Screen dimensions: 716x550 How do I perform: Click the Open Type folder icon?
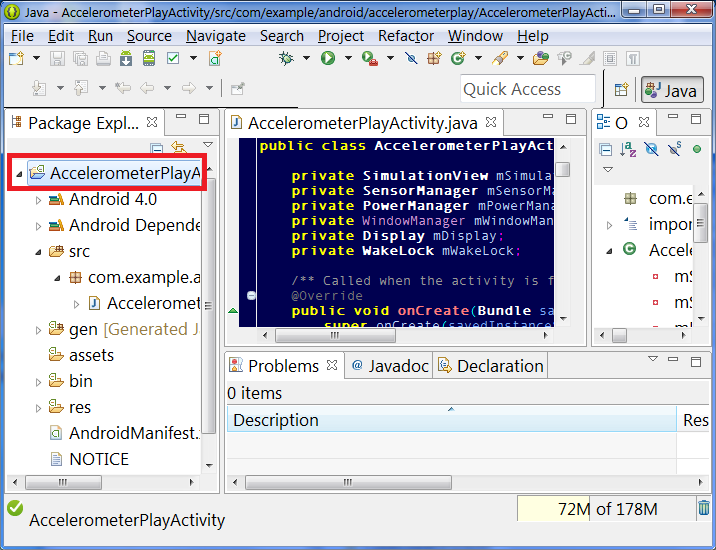(541, 58)
